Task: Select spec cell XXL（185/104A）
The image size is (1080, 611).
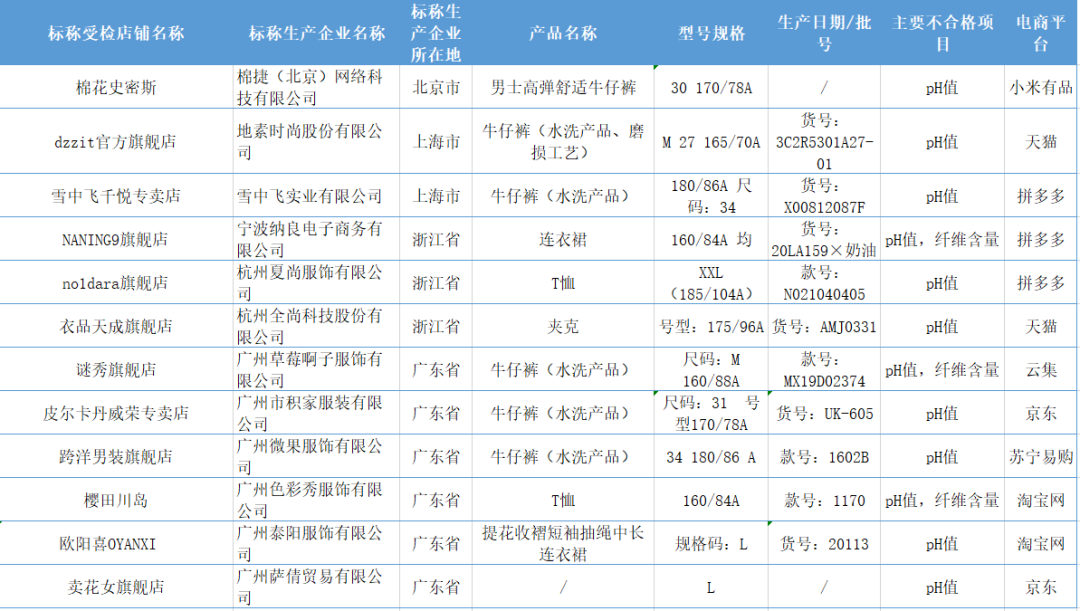Action: [x=712, y=283]
